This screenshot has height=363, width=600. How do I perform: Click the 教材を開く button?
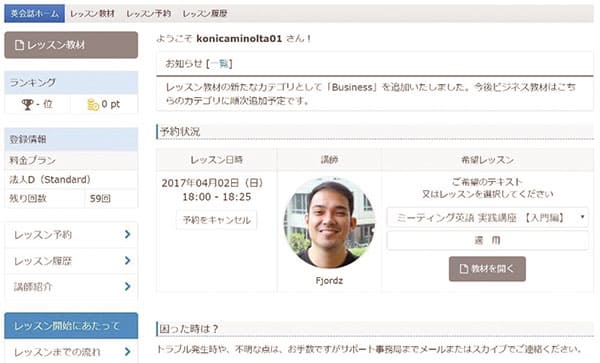click(x=487, y=269)
